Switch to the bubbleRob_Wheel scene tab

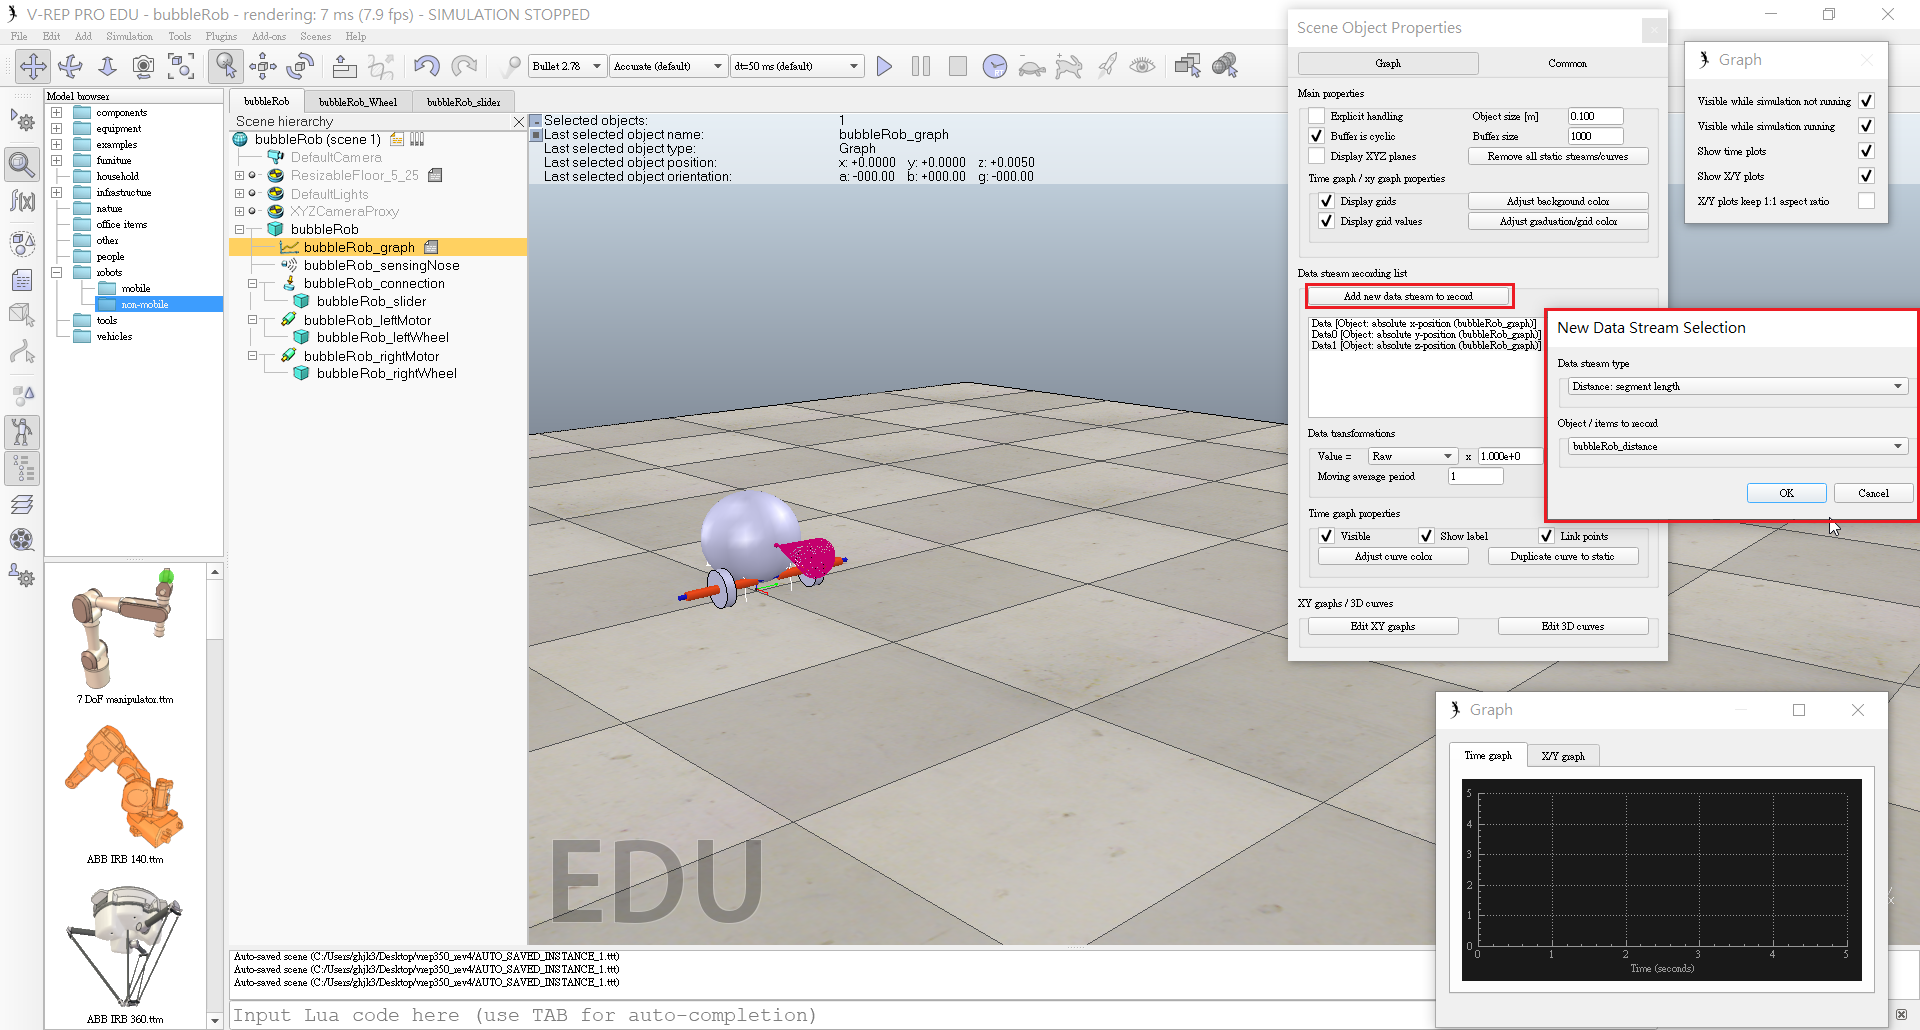(357, 102)
